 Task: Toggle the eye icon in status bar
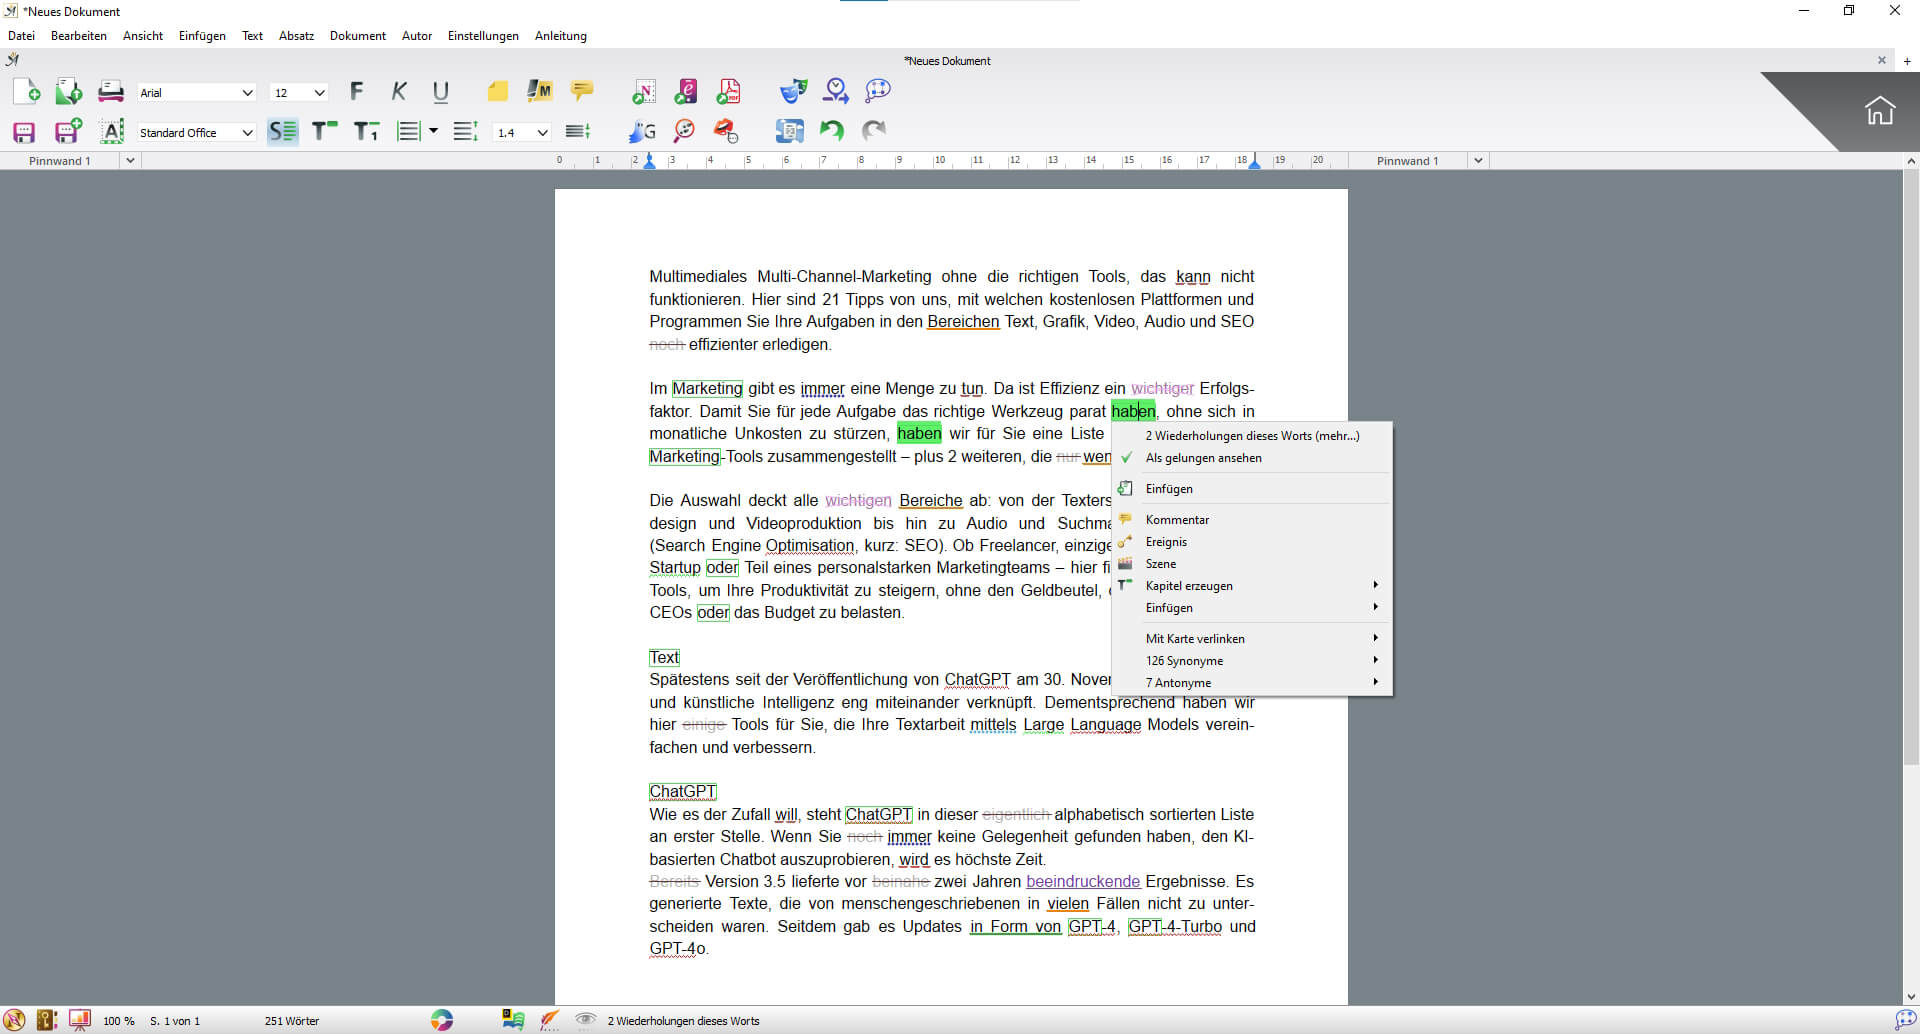[x=586, y=1020]
